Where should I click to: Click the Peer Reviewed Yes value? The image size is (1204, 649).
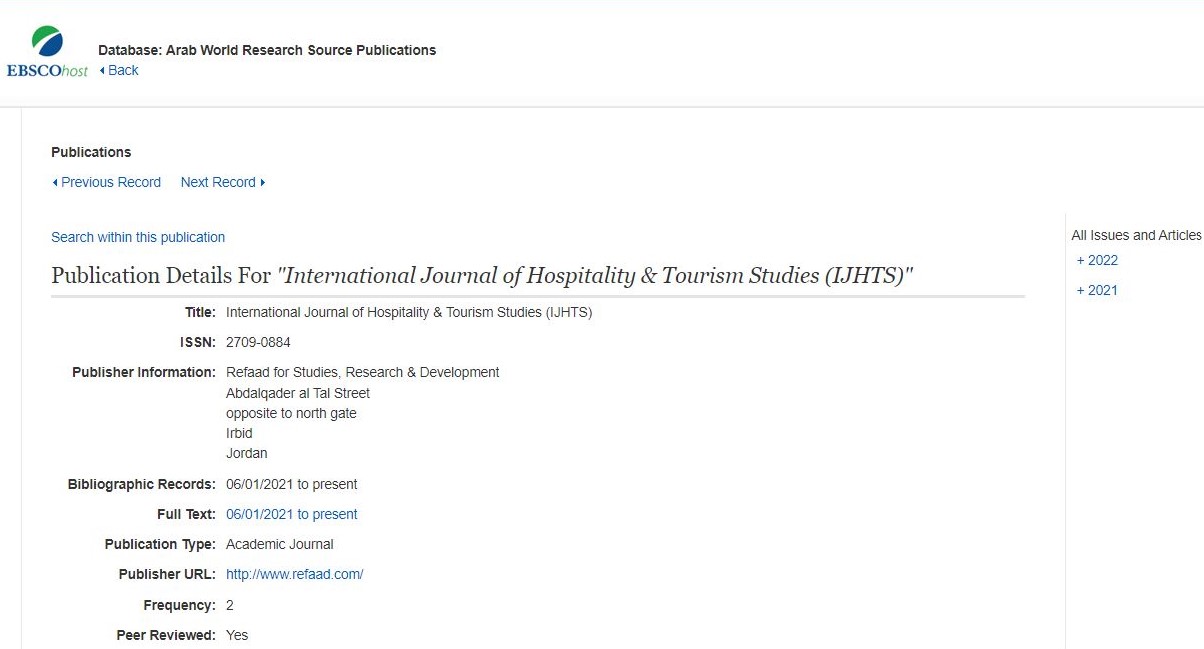coord(237,635)
